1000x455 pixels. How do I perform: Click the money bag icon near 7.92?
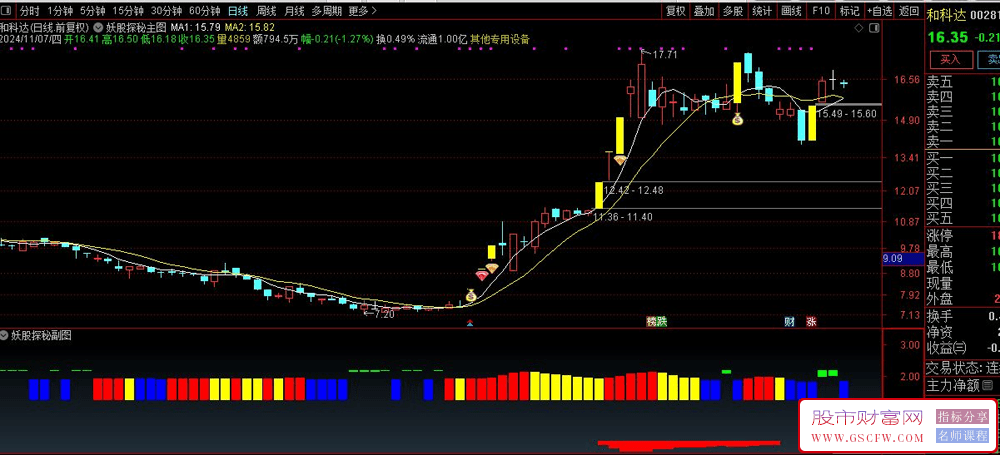pyautogui.click(x=471, y=295)
